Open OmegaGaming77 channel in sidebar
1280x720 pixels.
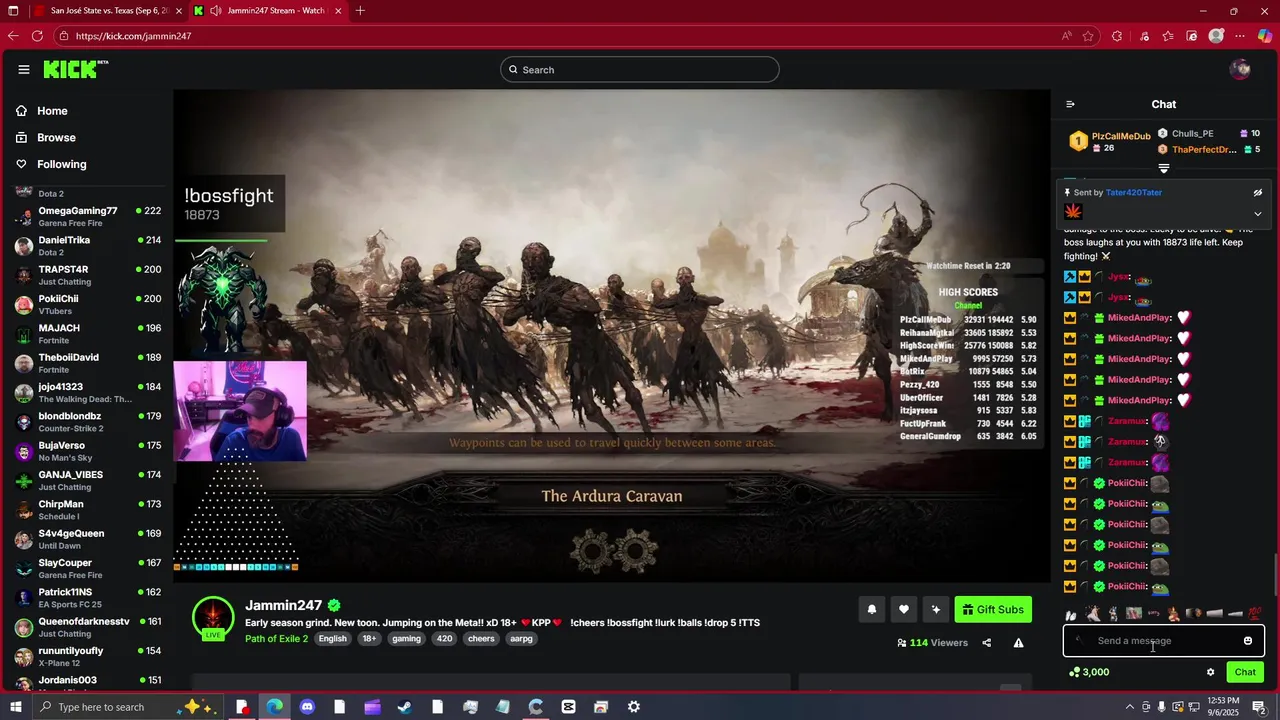[x=88, y=216]
